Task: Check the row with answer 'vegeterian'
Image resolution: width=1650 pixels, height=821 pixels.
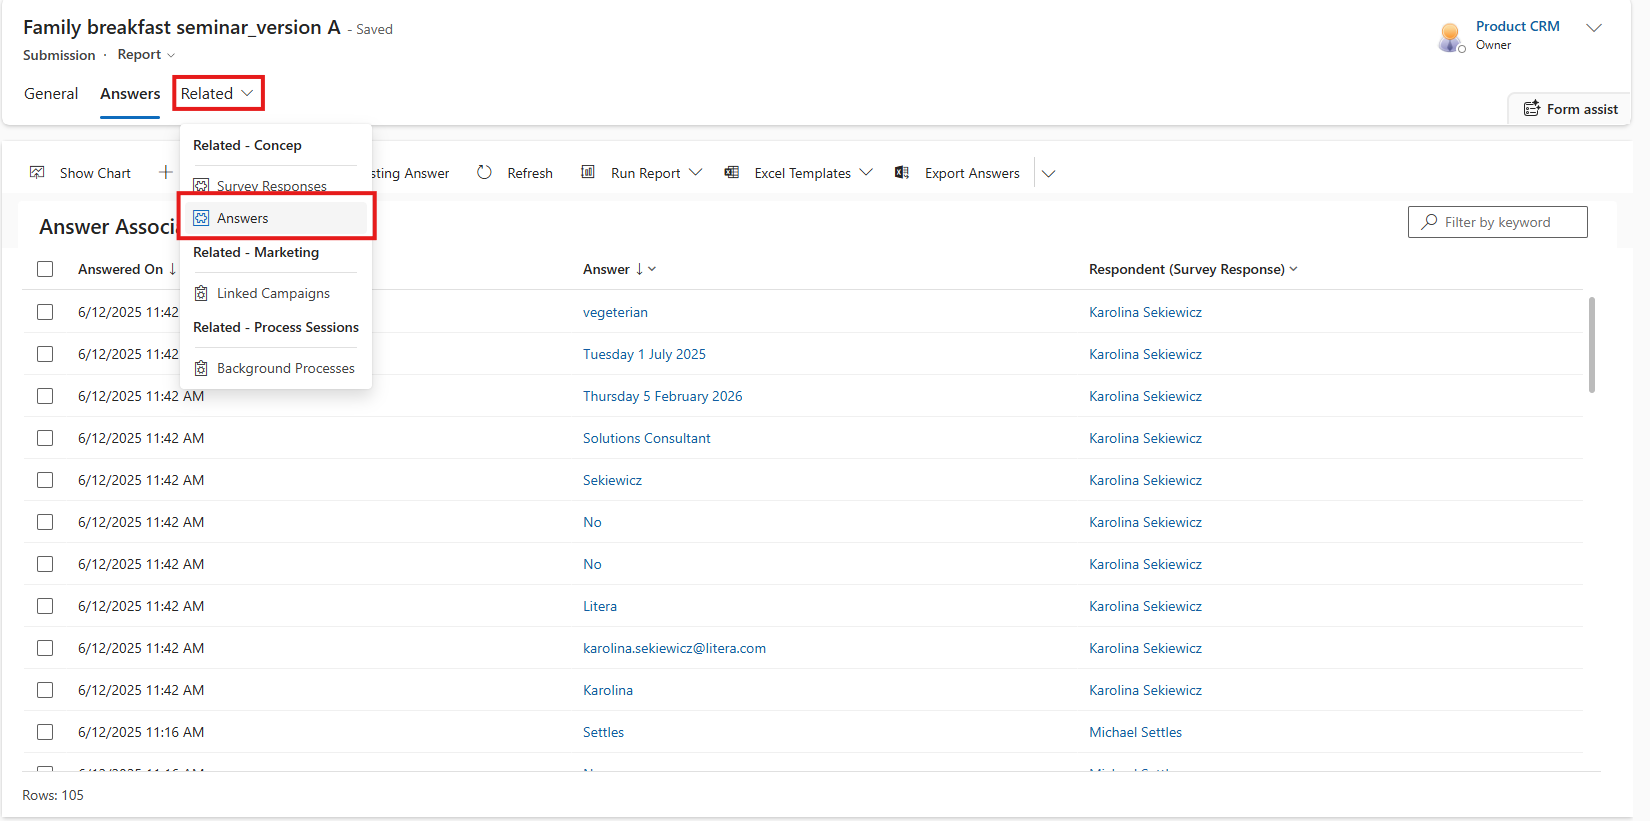Action: (45, 312)
